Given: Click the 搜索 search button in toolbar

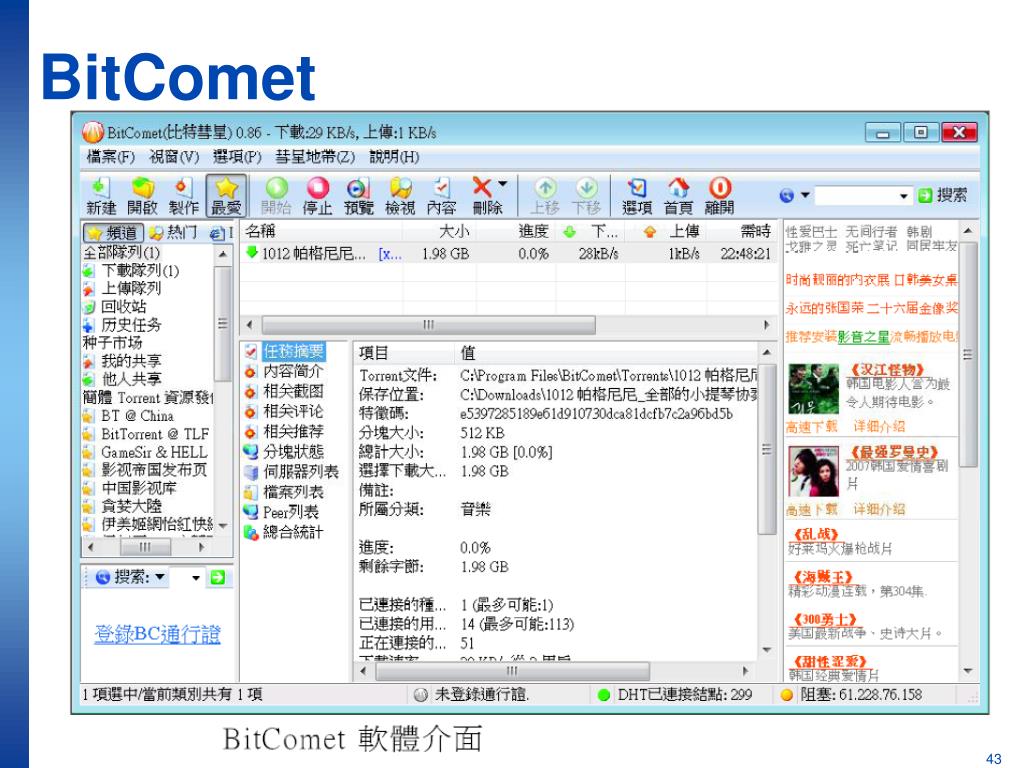Looking at the screenshot, I should click(x=942, y=195).
